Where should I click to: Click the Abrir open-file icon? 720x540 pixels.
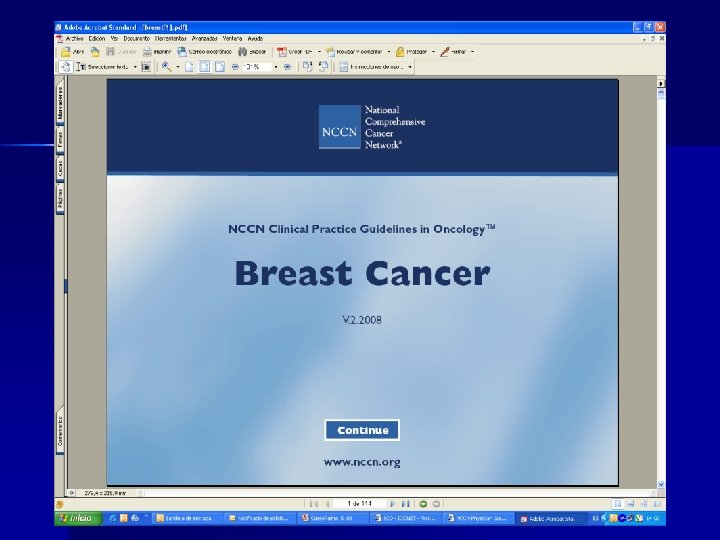[x=66, y=52]
